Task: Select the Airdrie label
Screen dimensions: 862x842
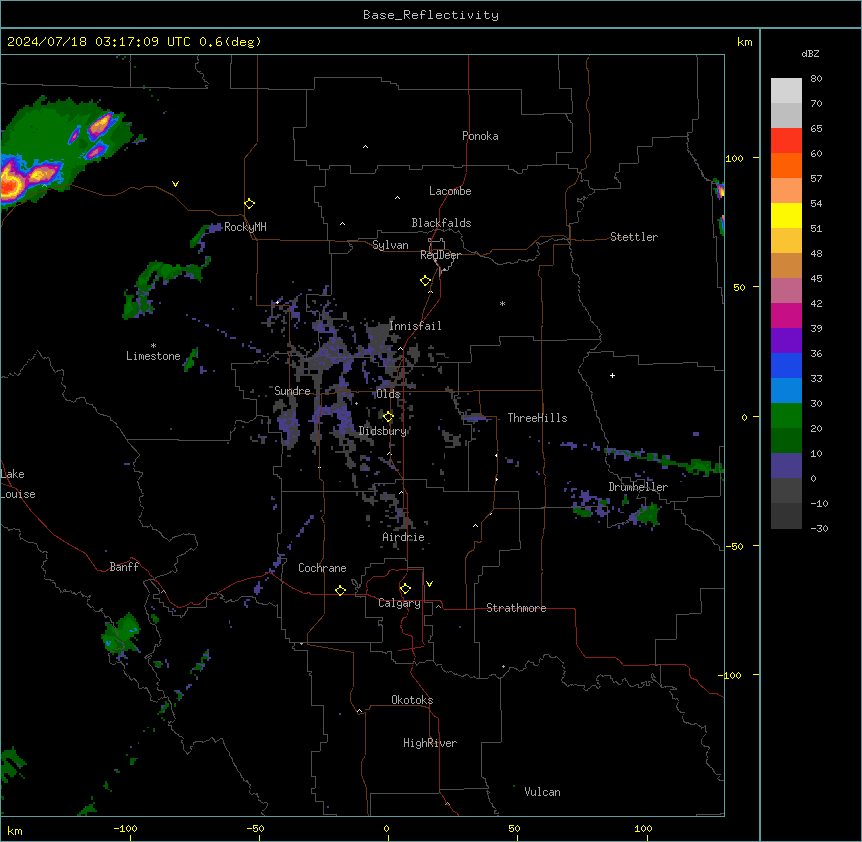Action: 404,537
